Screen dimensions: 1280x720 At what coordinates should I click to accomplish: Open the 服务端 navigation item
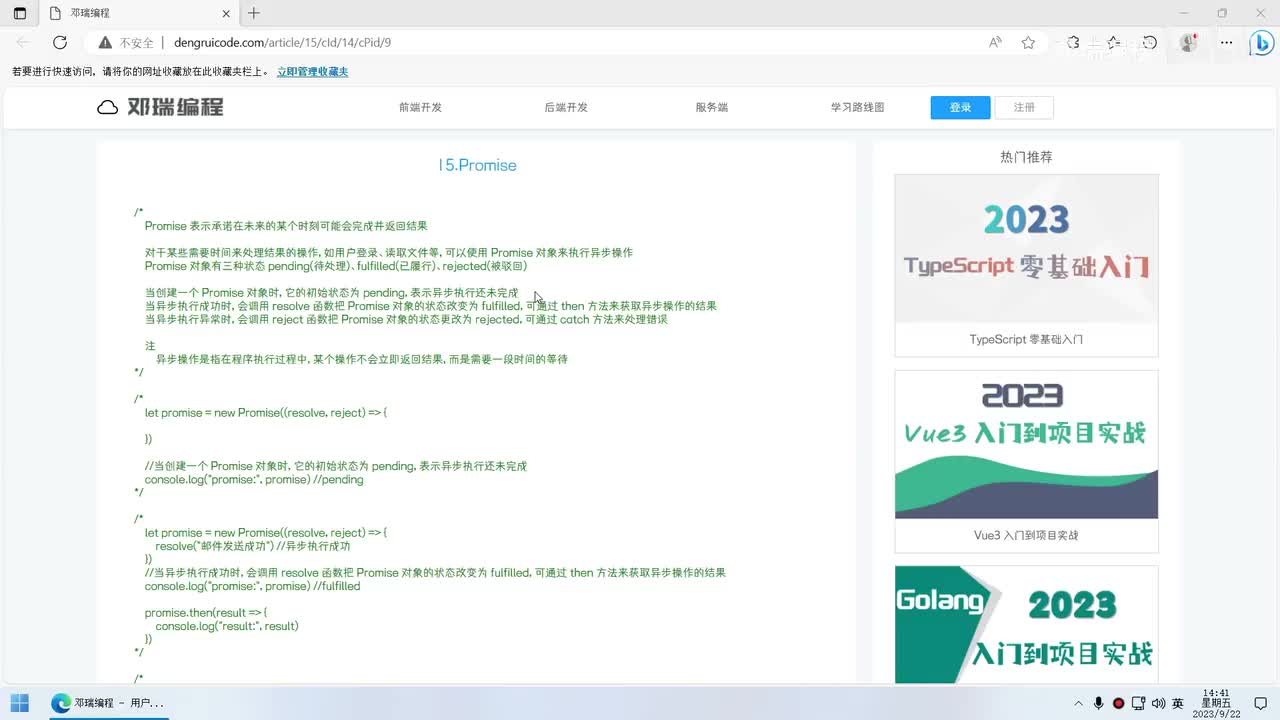pyautogui.click(x=712, y=108)
